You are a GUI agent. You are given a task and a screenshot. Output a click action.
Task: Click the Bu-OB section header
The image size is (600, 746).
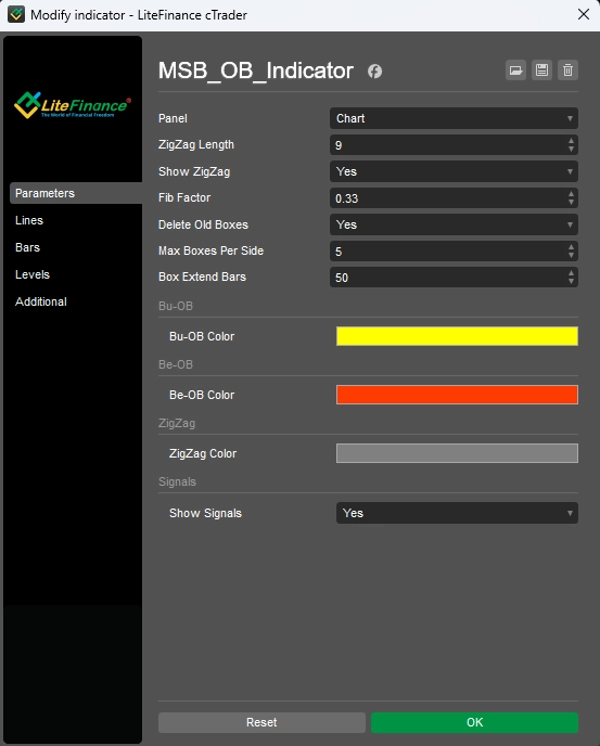[176, 306]
